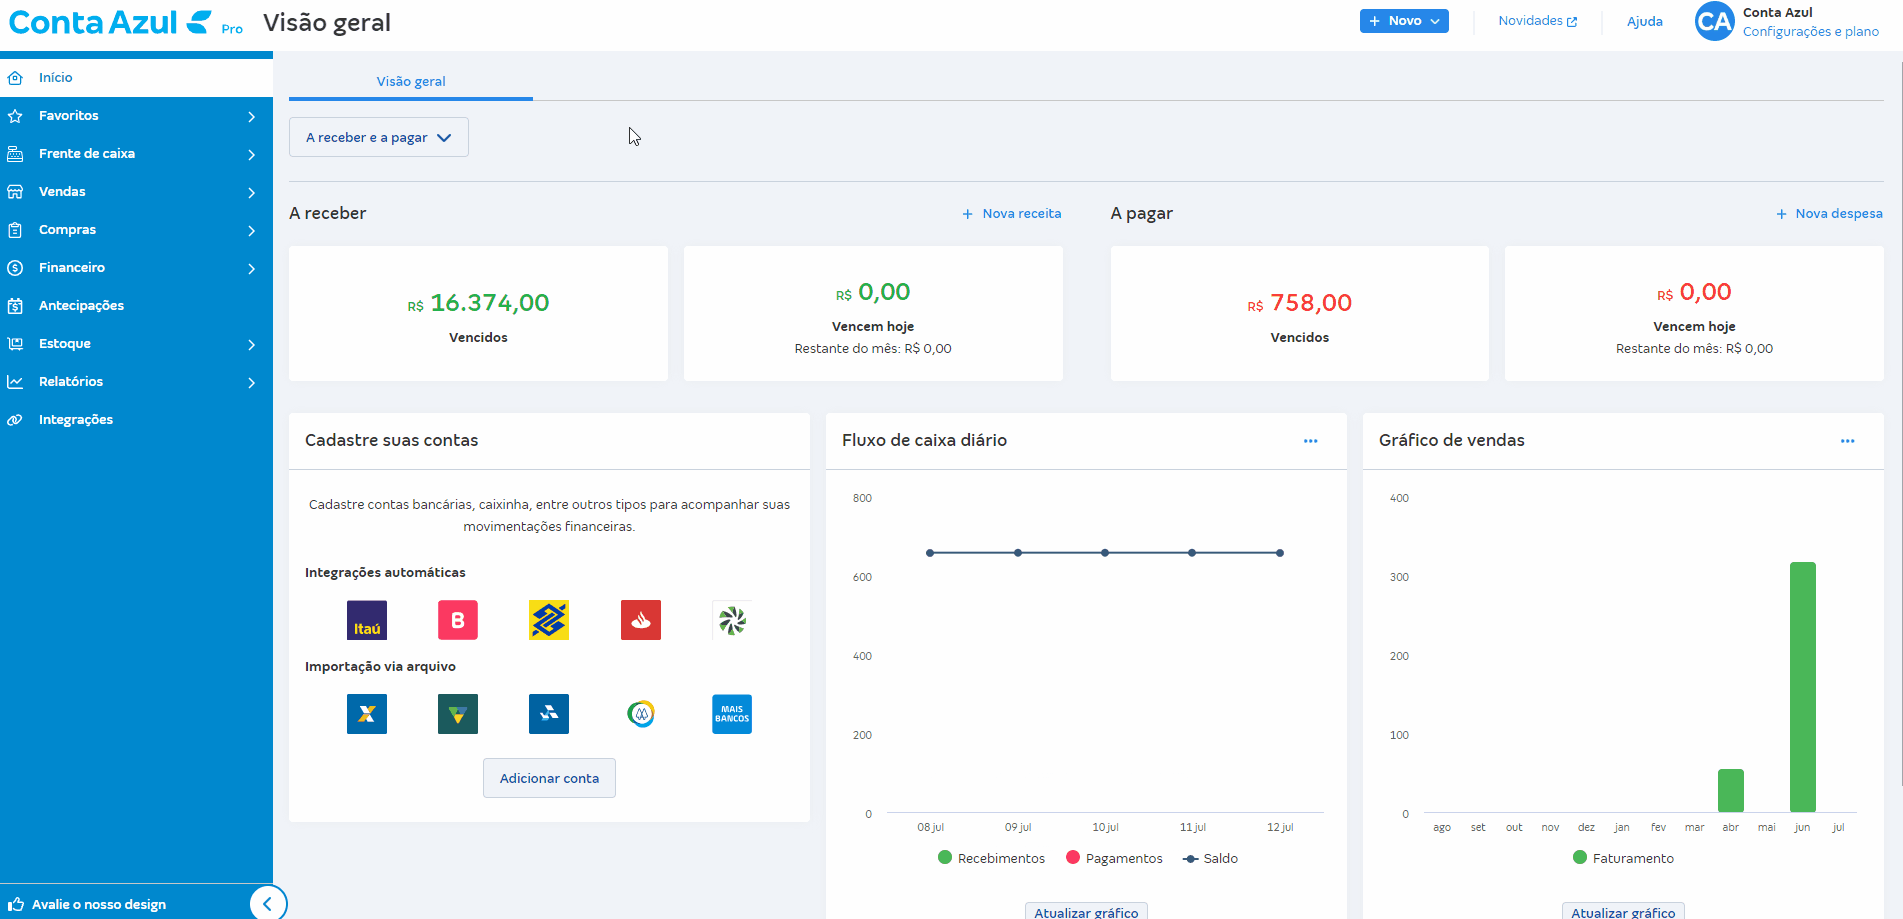Open the R$ 16.374,00 Vencidos receivables card
The width and height of the screenshot is (1903, 919).
478,313
